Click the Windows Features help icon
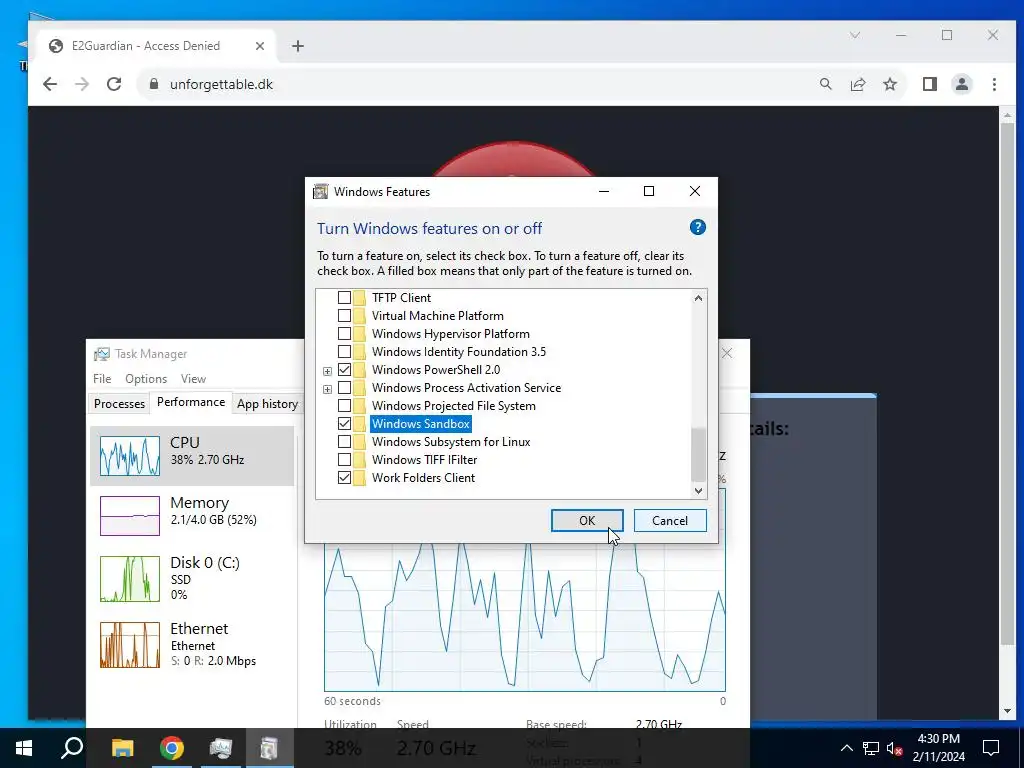The width and height of the screenshot is (1024, 768). point(697,227)
